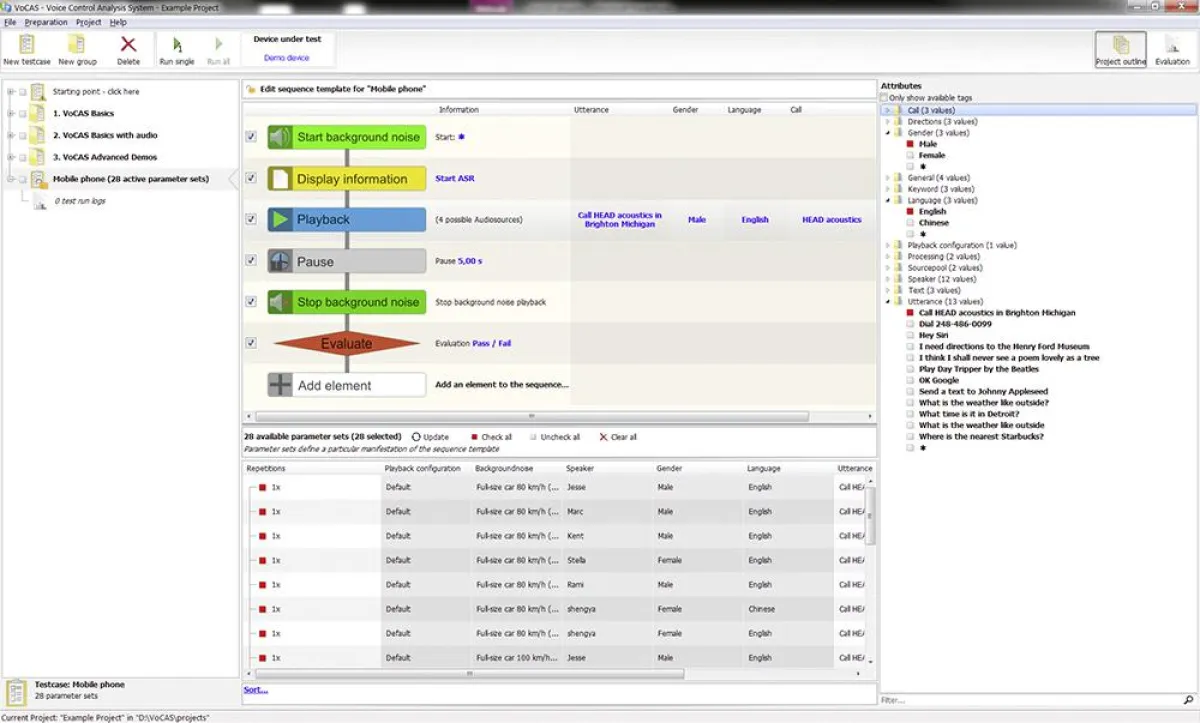Open the File menu

10,22
